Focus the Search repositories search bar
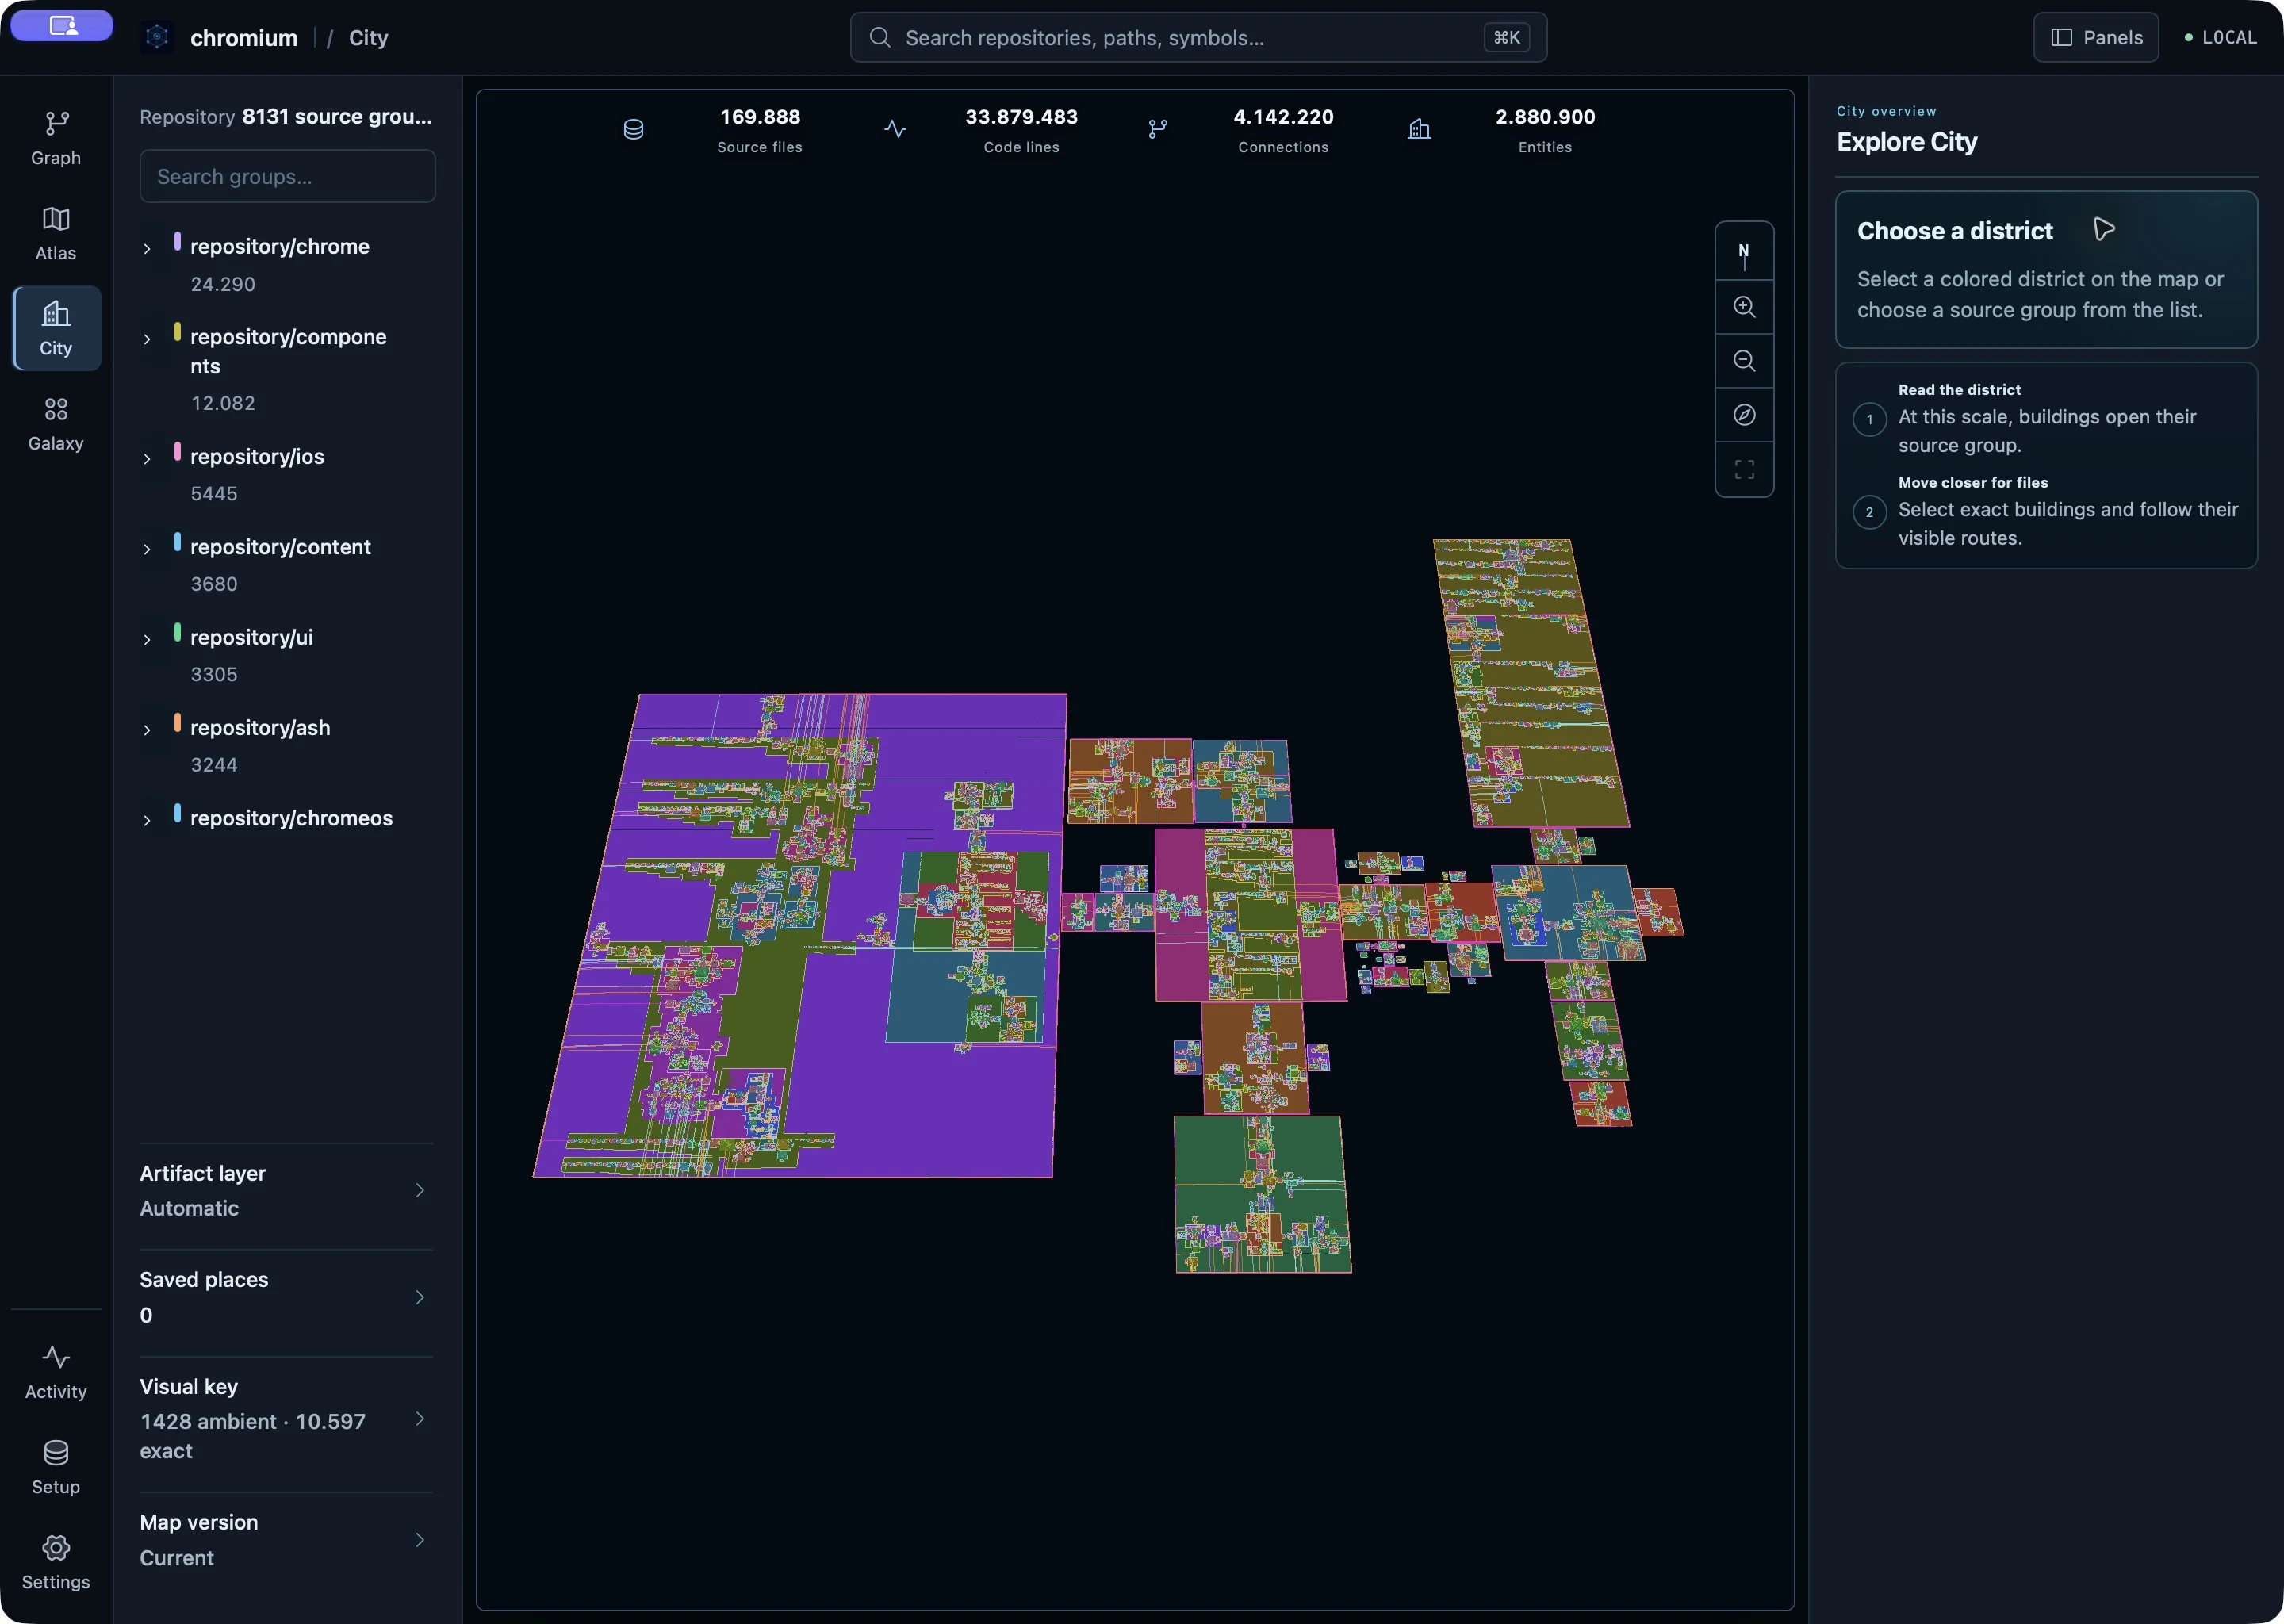The width and height of the screenshot is (2284, 1624). coord(1198,37)
